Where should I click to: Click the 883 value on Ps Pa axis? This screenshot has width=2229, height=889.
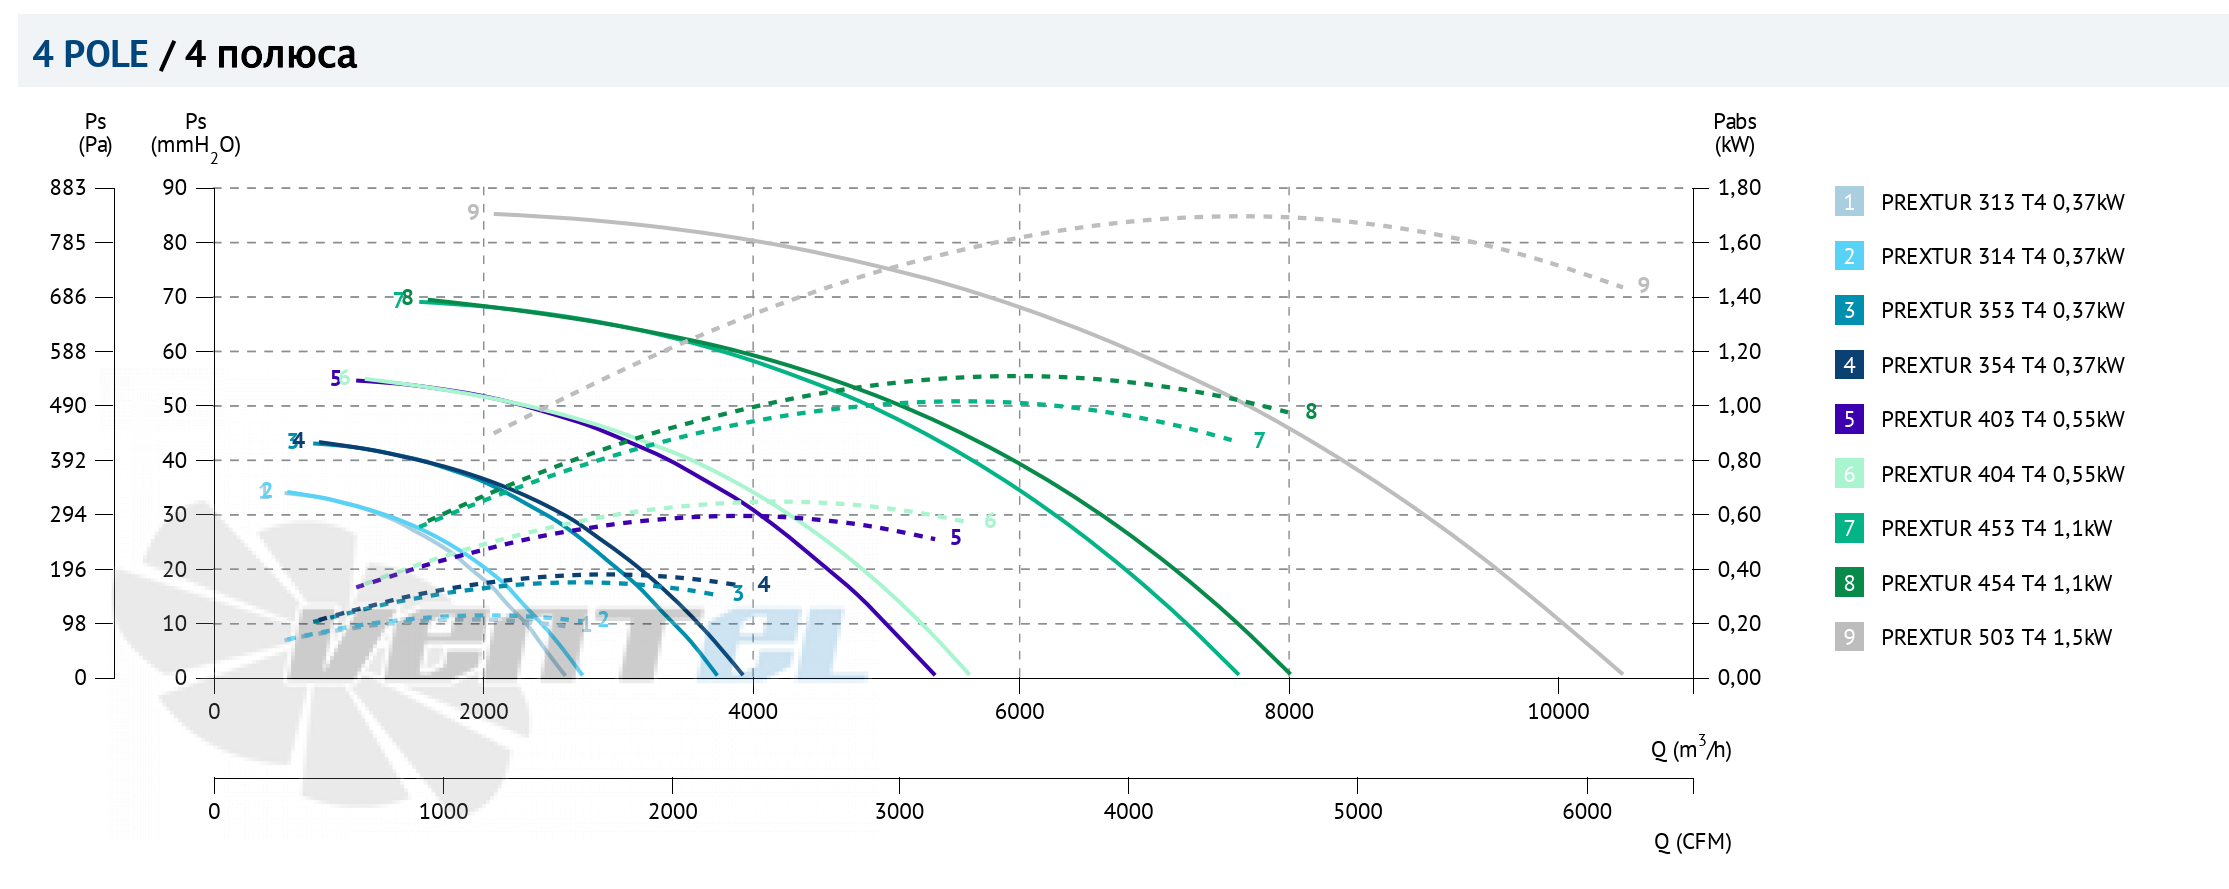[x=68, y=187]
